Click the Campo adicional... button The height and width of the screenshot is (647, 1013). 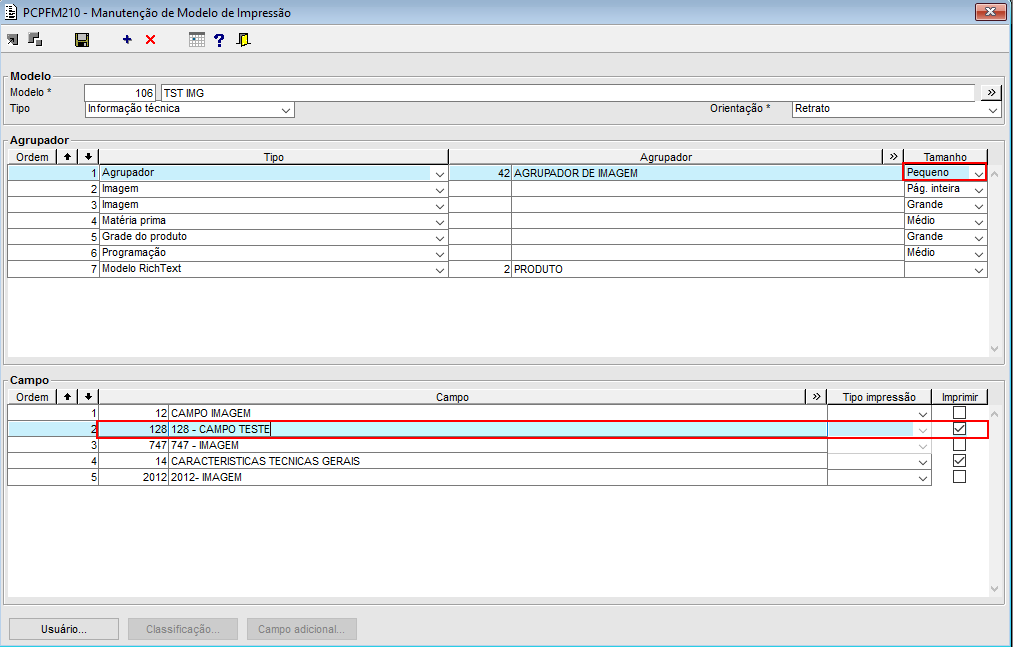tap(302, 629)
